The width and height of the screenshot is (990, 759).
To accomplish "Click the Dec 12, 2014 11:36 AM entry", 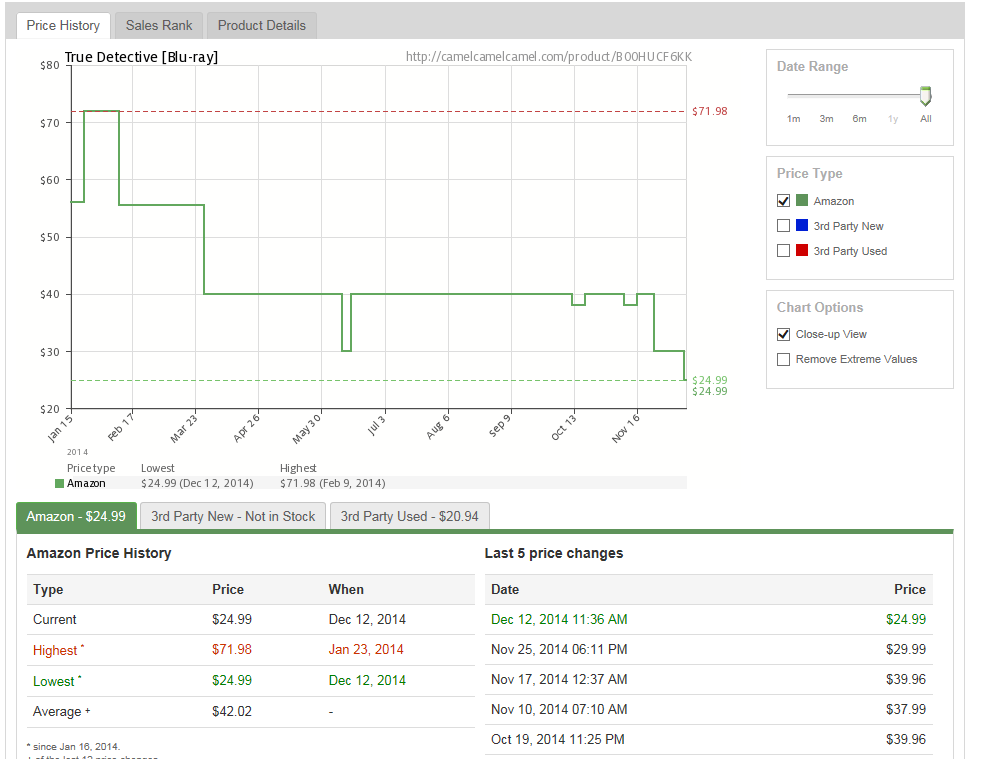I will pos(559,619).
